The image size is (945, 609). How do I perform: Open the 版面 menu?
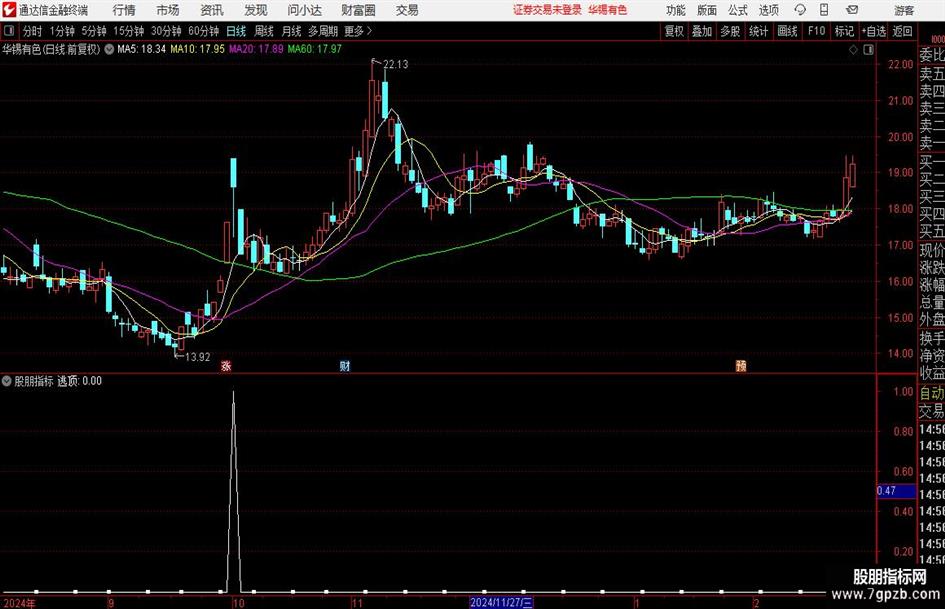[707, 10]
